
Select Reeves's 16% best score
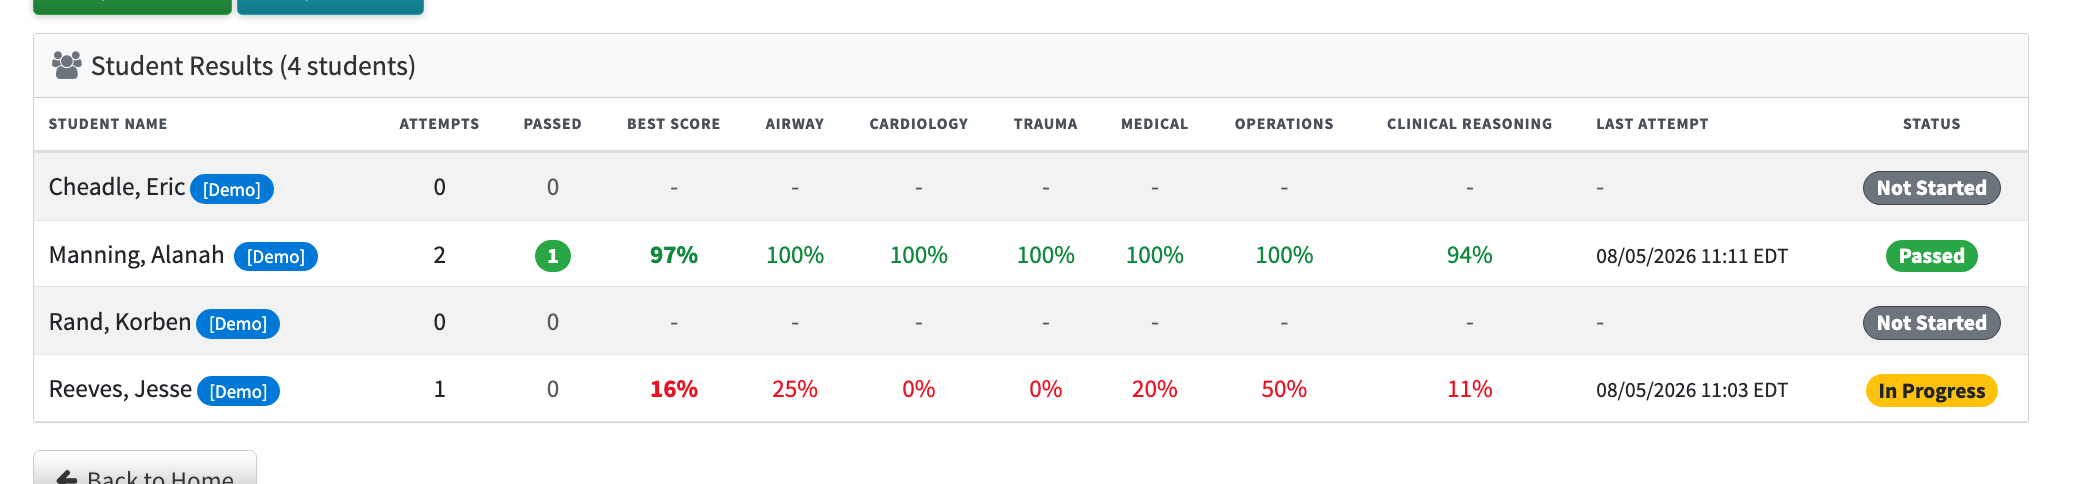[x=674, y=389]
